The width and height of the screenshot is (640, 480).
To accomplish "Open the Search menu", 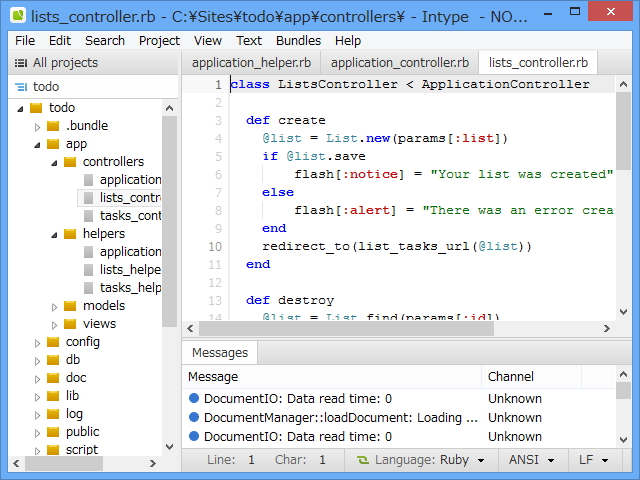I will 104,41.
